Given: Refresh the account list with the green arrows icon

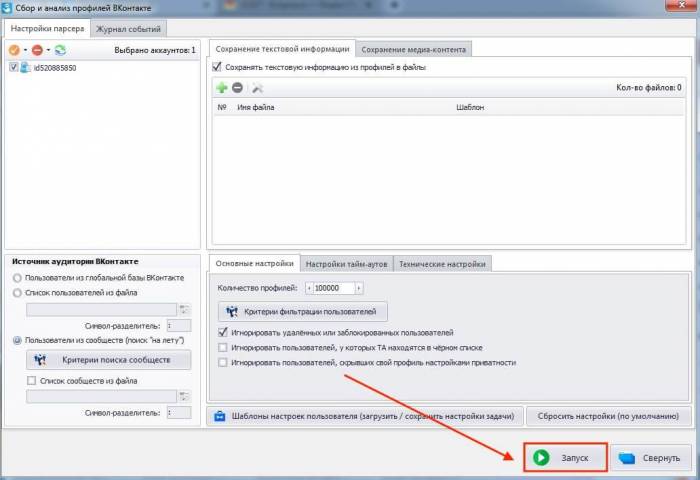Looking at the screenshot, I should (x=60, y=49).
